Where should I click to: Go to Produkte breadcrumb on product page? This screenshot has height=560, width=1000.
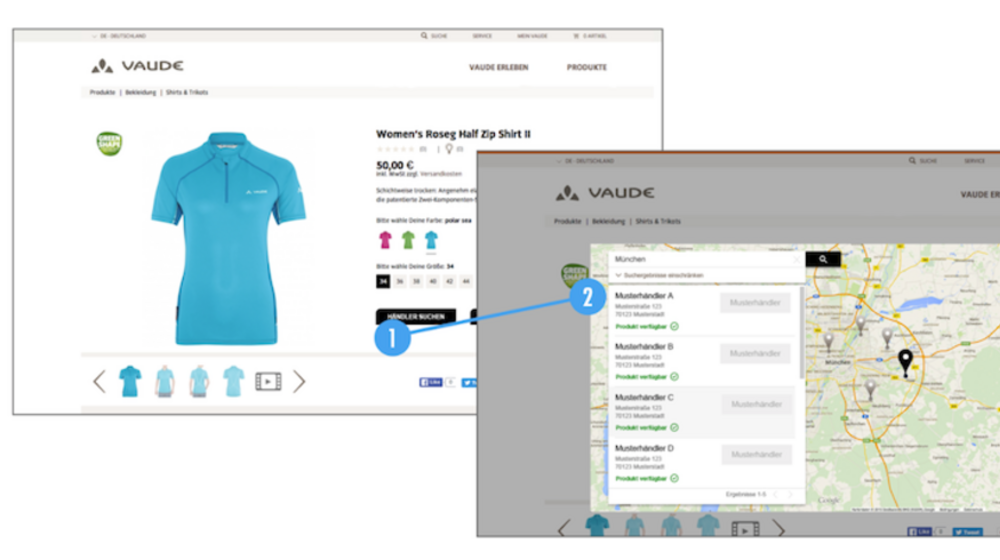(102, 92)
